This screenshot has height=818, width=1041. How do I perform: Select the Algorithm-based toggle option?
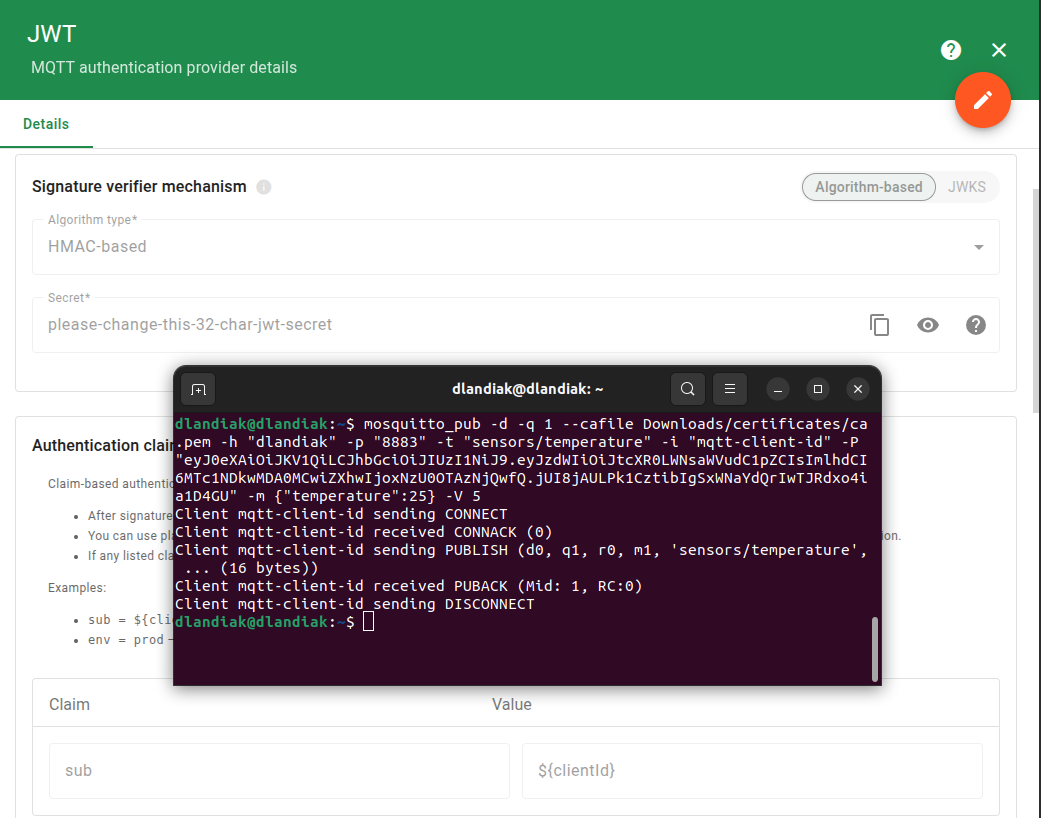[x=868, y=187]
